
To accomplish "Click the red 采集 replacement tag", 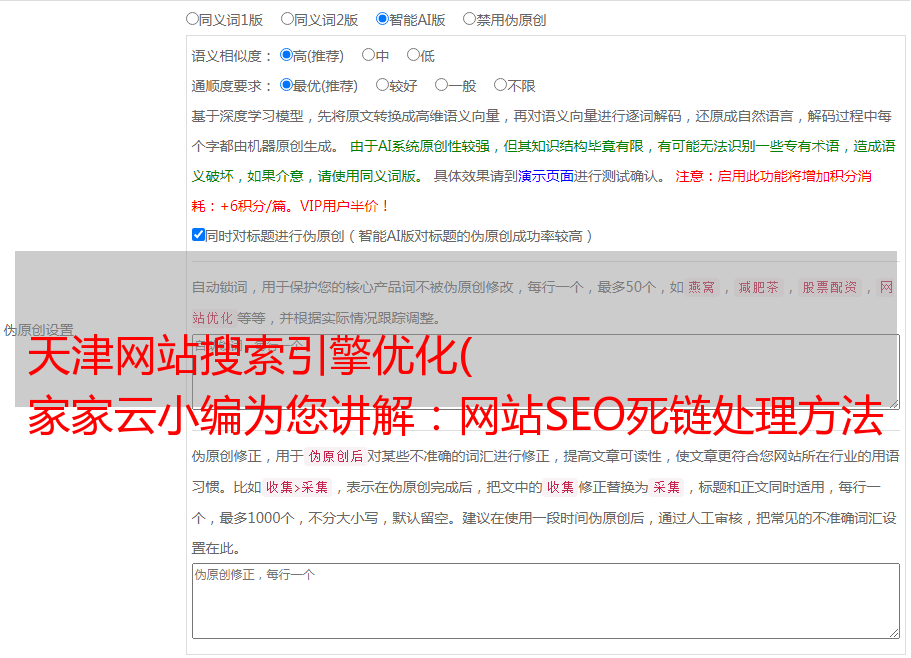I will (666, 487).
